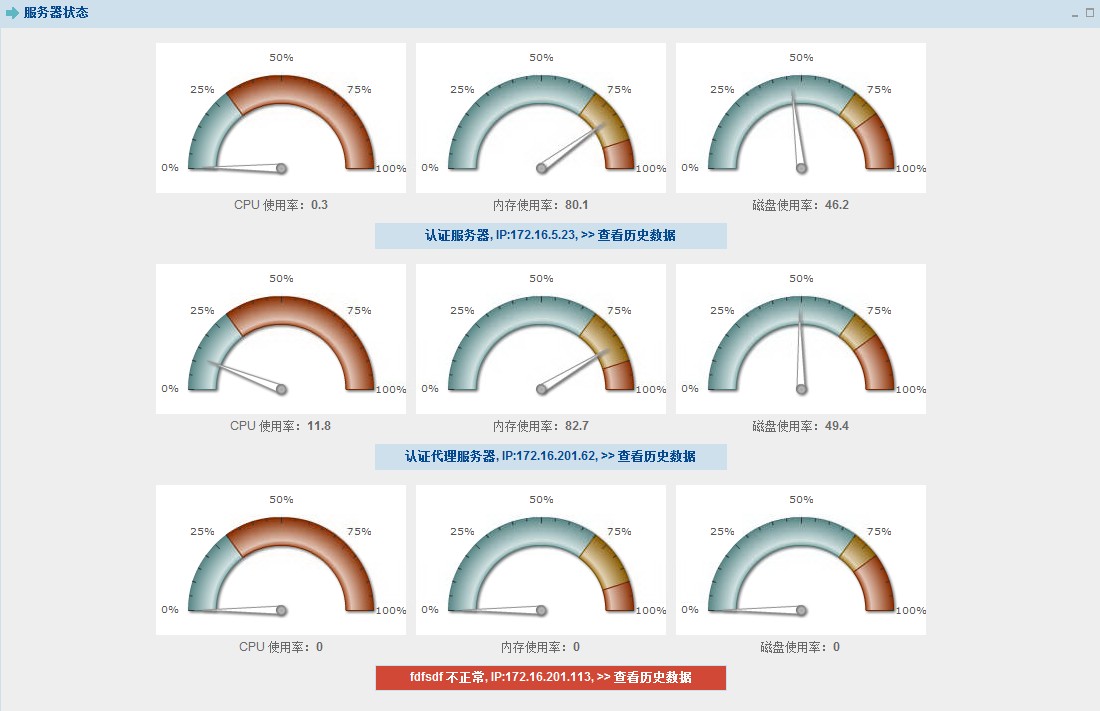
Task: Click the "内存使用率: 80.1" label
Action: (x=541, y=205)
